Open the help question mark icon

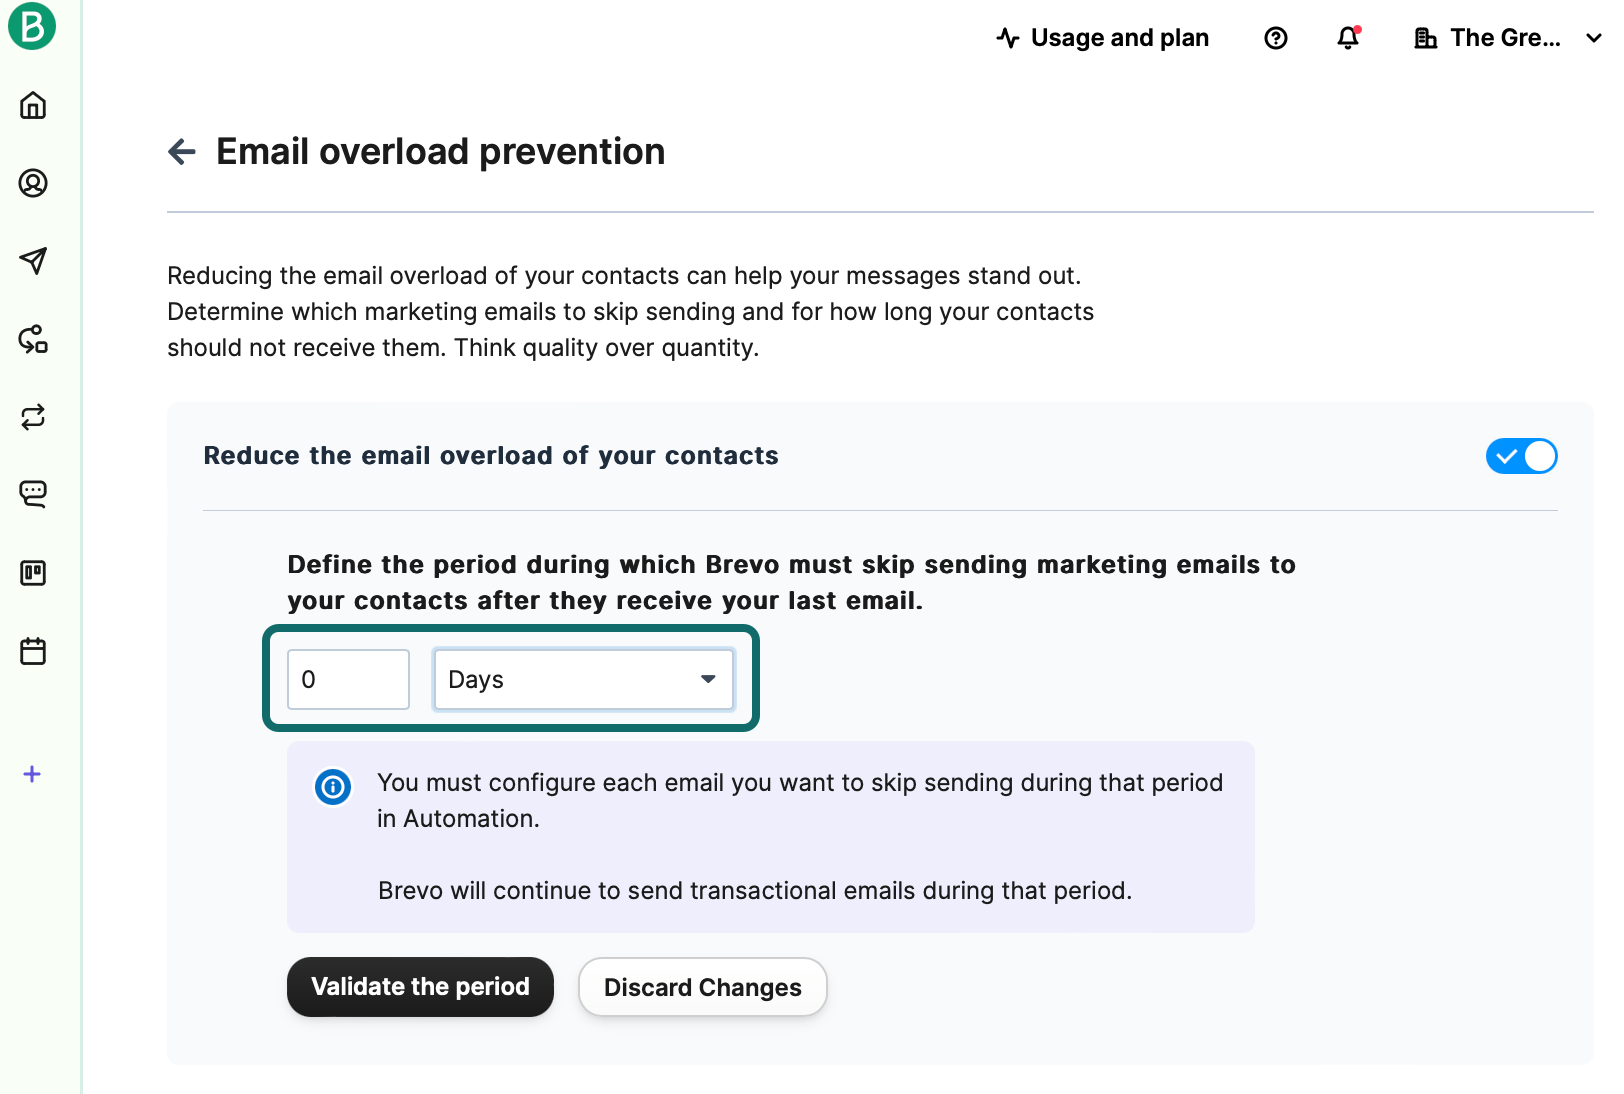[1275, 38]
